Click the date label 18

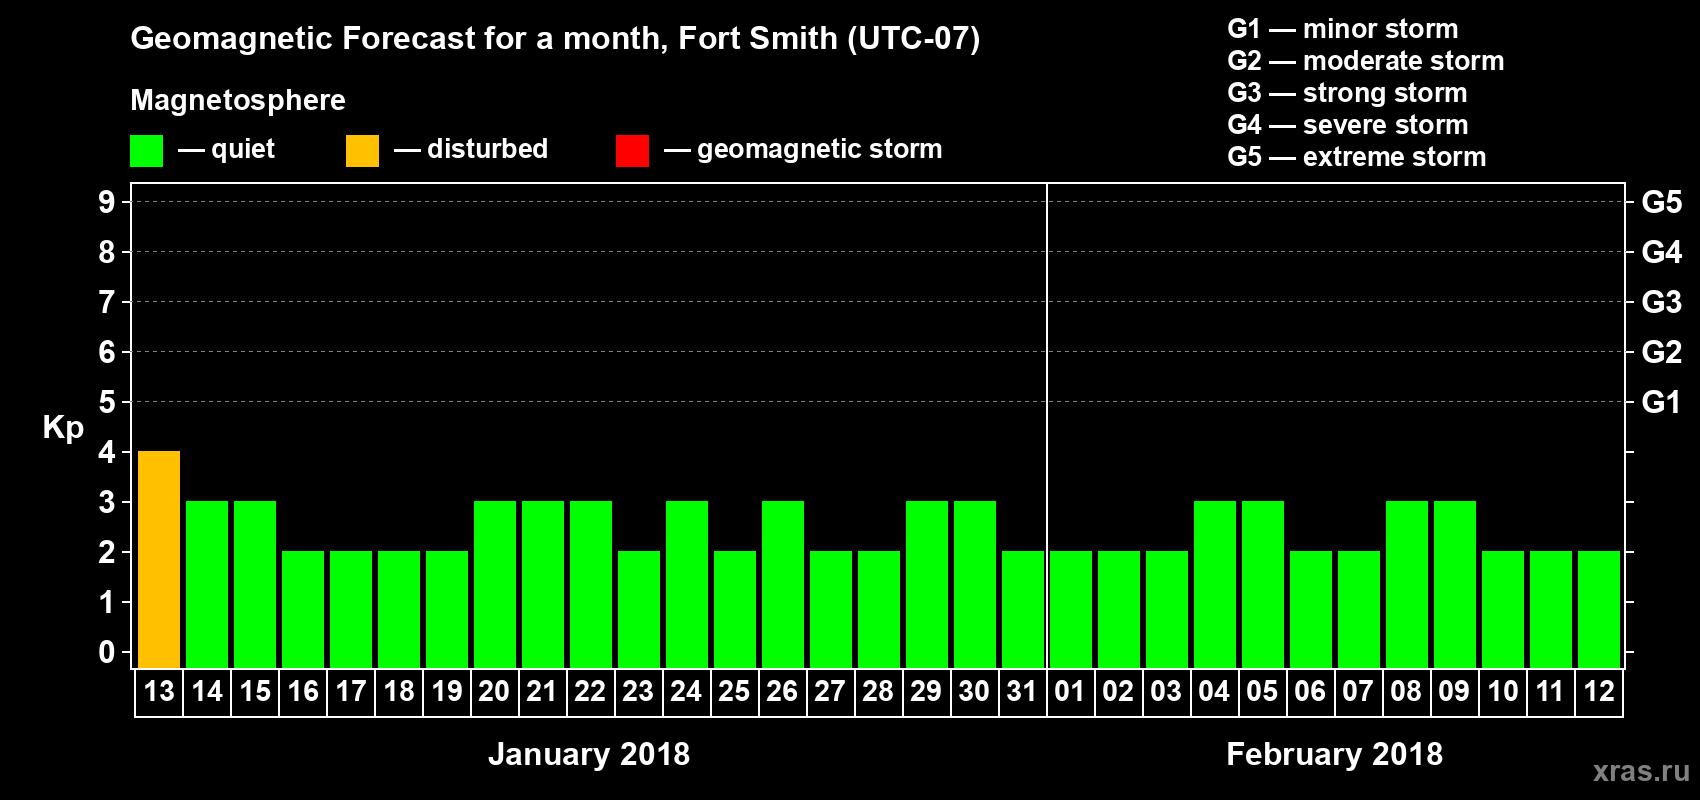click(x=399, y=692)
